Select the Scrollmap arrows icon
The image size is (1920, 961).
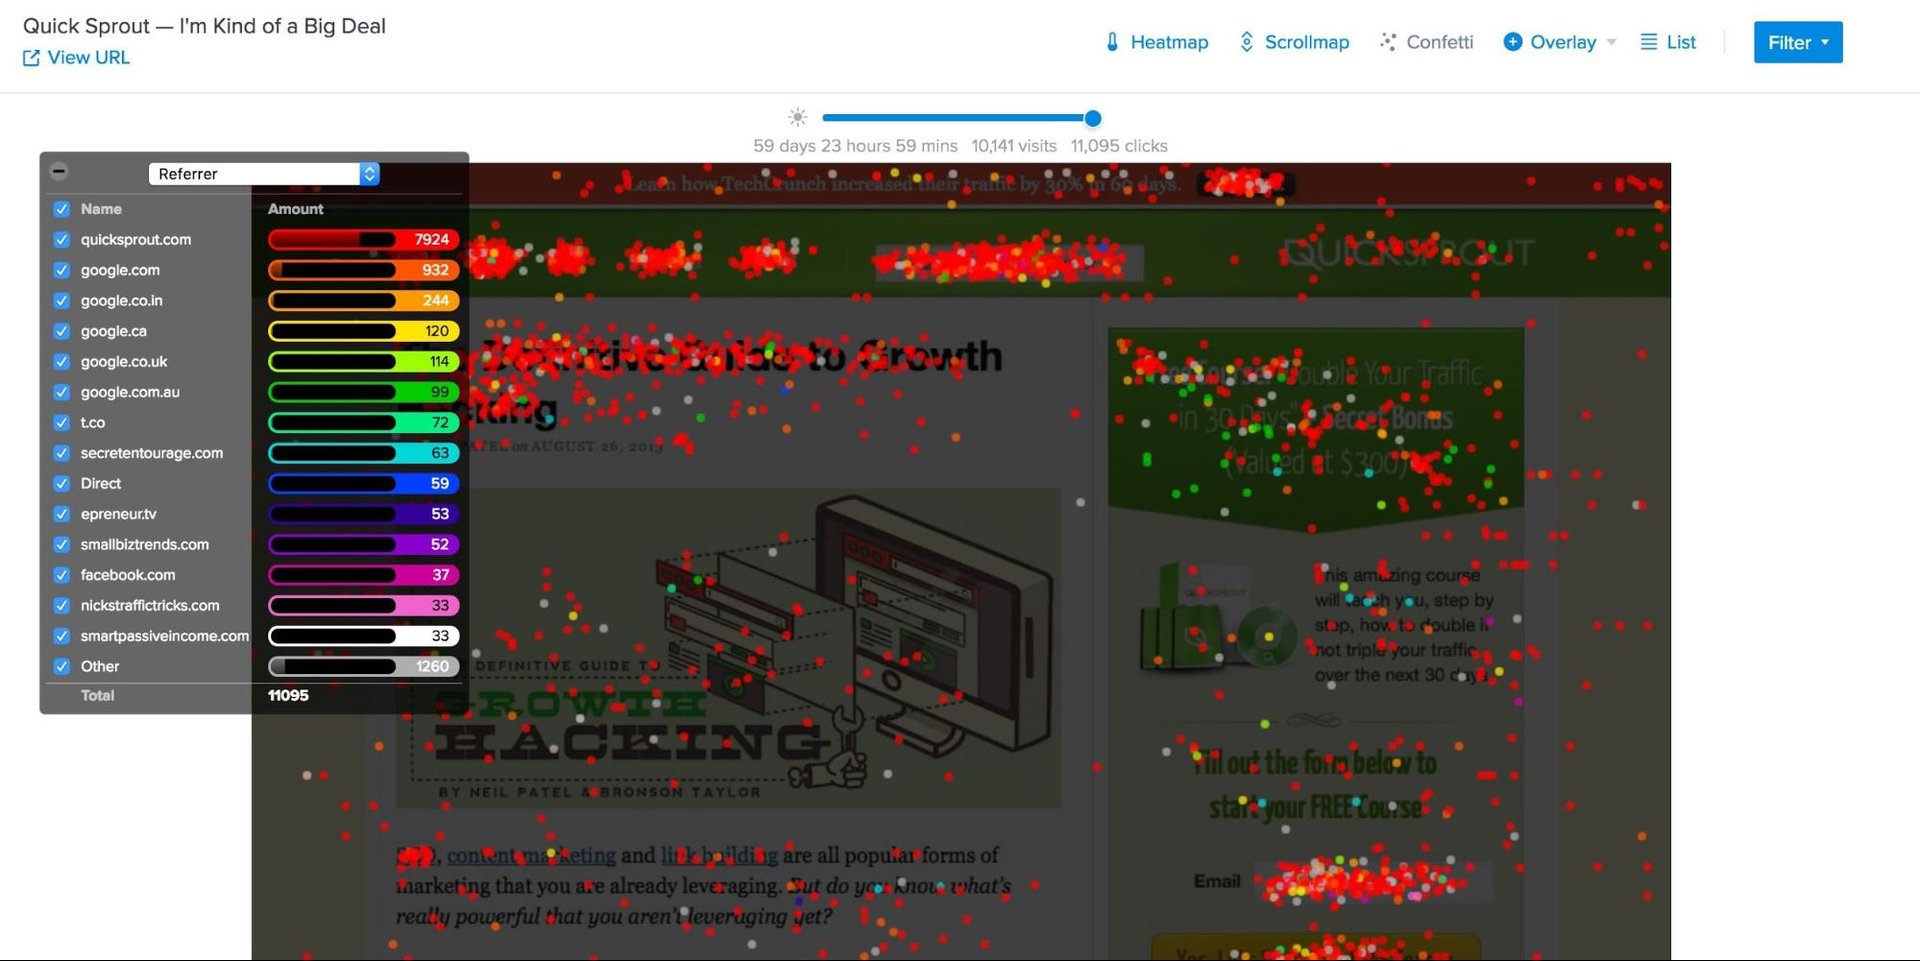pyautogui.click(x=1246, y=42)
